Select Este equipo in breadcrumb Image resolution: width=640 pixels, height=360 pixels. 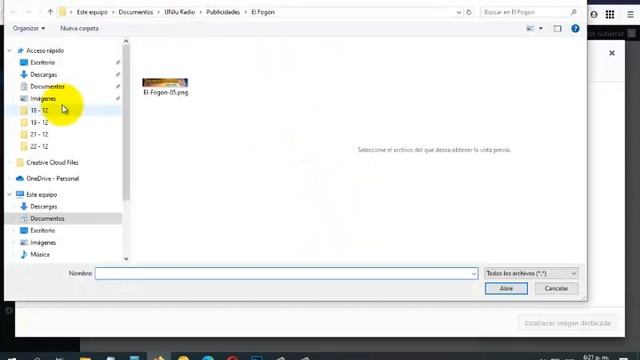[92, 12]
